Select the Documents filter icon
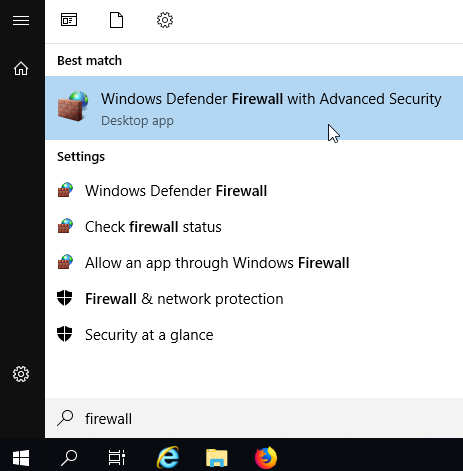This screenshot has height=471, width=463. pyautogui.click(x=116, y=20)
